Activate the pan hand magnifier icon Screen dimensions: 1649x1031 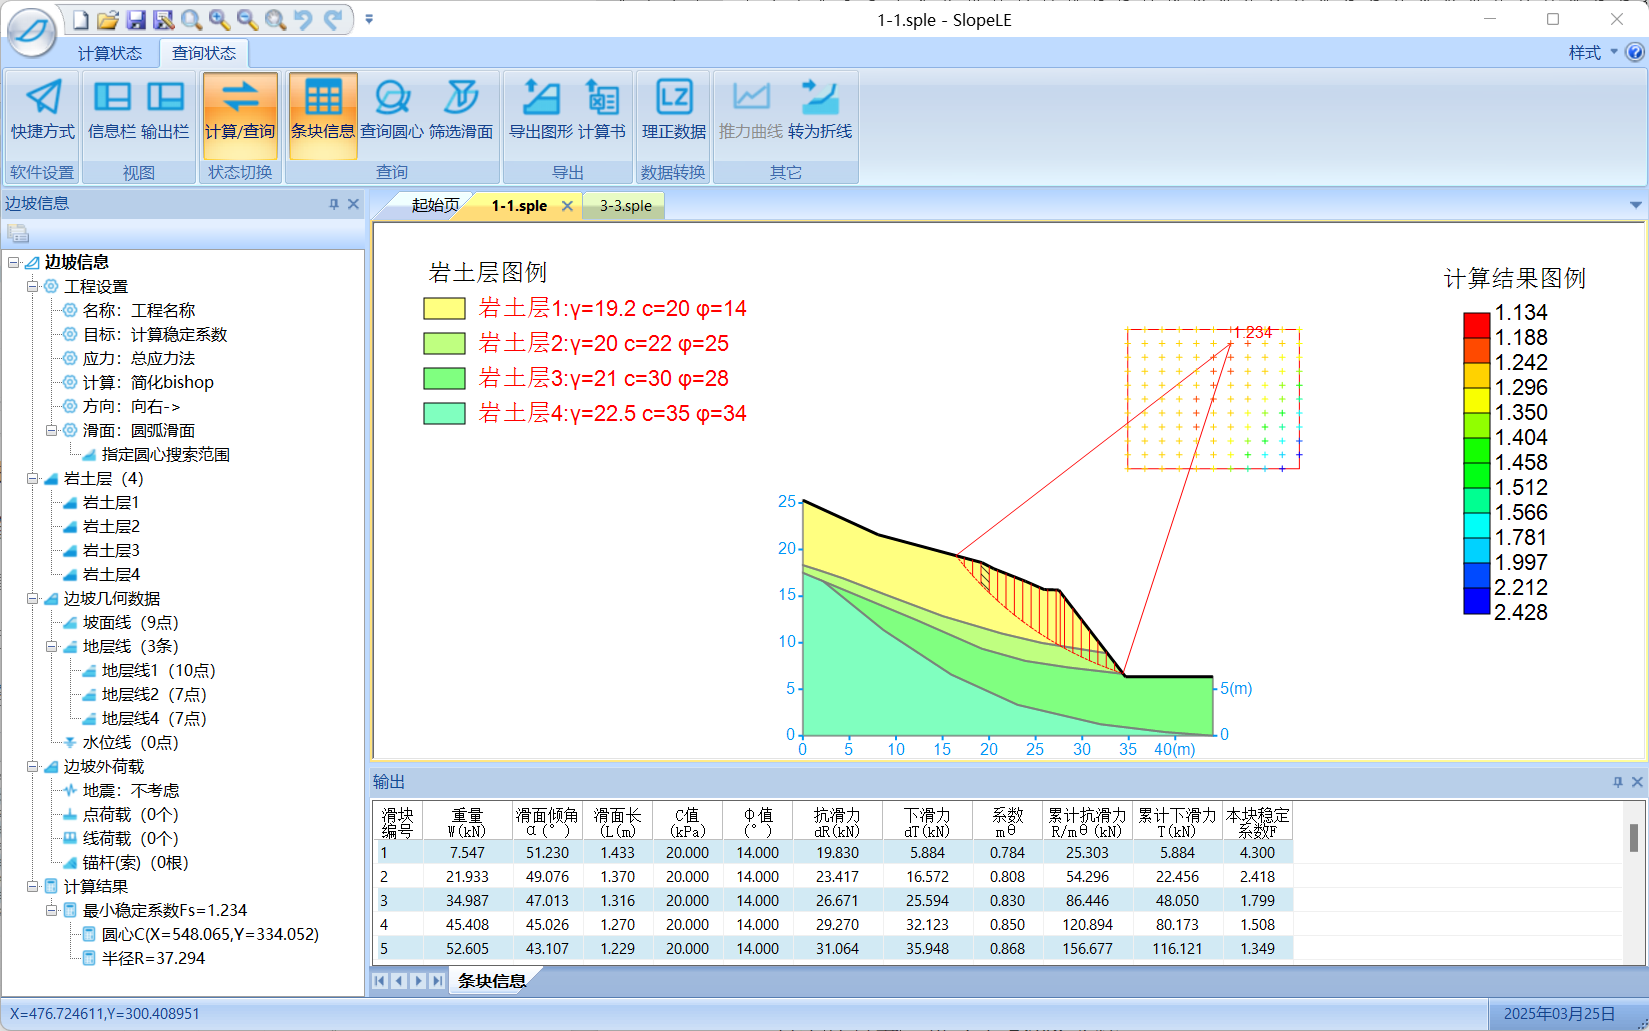pyautogui.click(x=275, y=19)
